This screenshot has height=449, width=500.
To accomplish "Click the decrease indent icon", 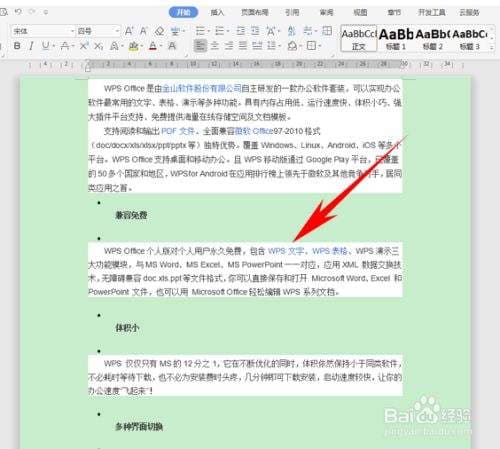I will point(240,31).
